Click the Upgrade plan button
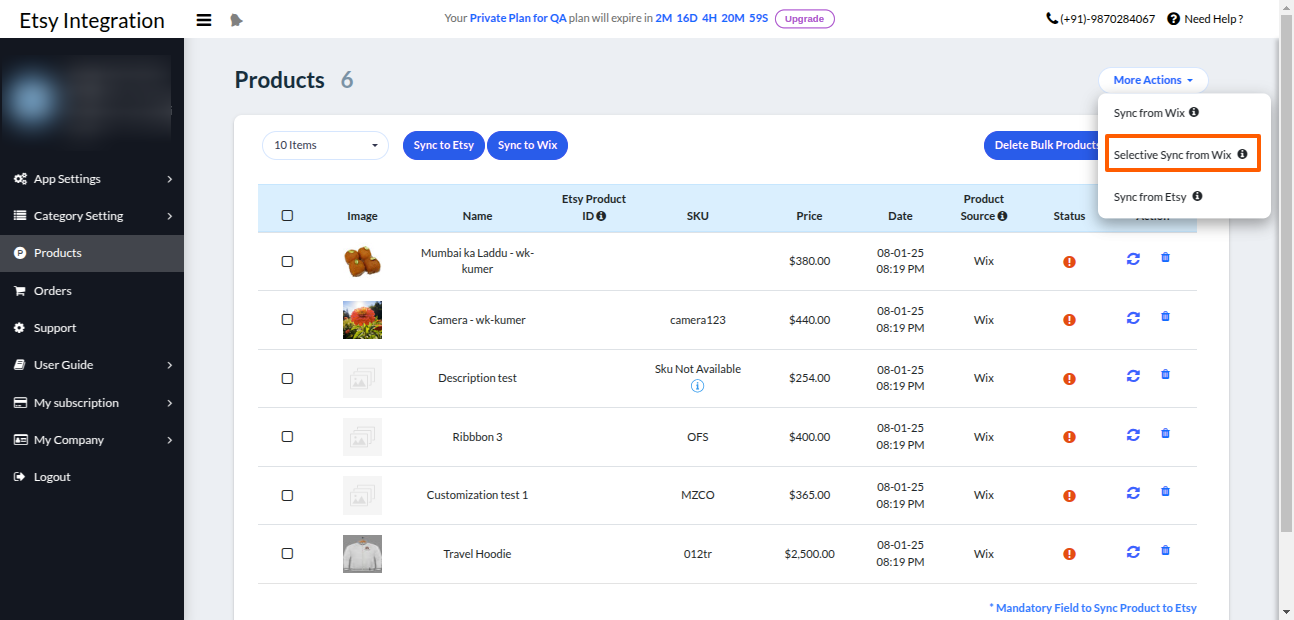The height and width of the screenshot is (620, 1294). point(804,19)
